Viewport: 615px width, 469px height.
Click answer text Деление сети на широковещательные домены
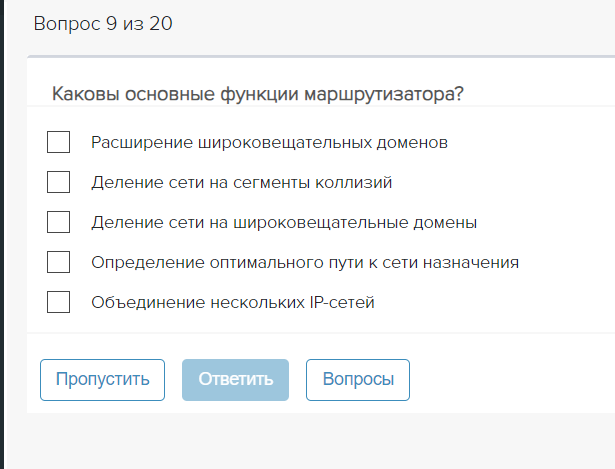pos(283,222)
